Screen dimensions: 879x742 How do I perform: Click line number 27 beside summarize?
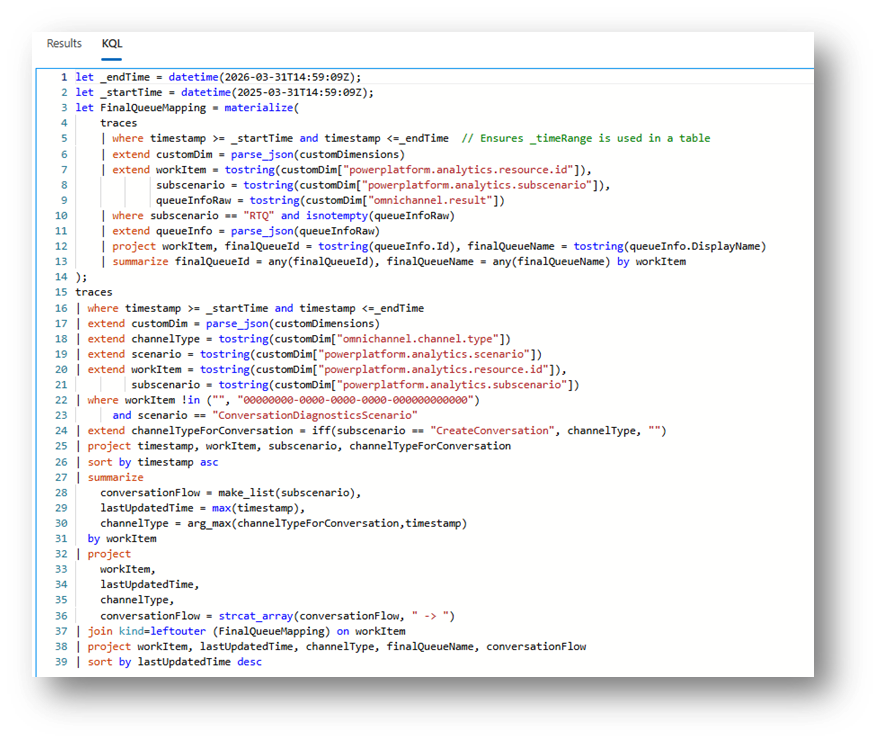61,477
